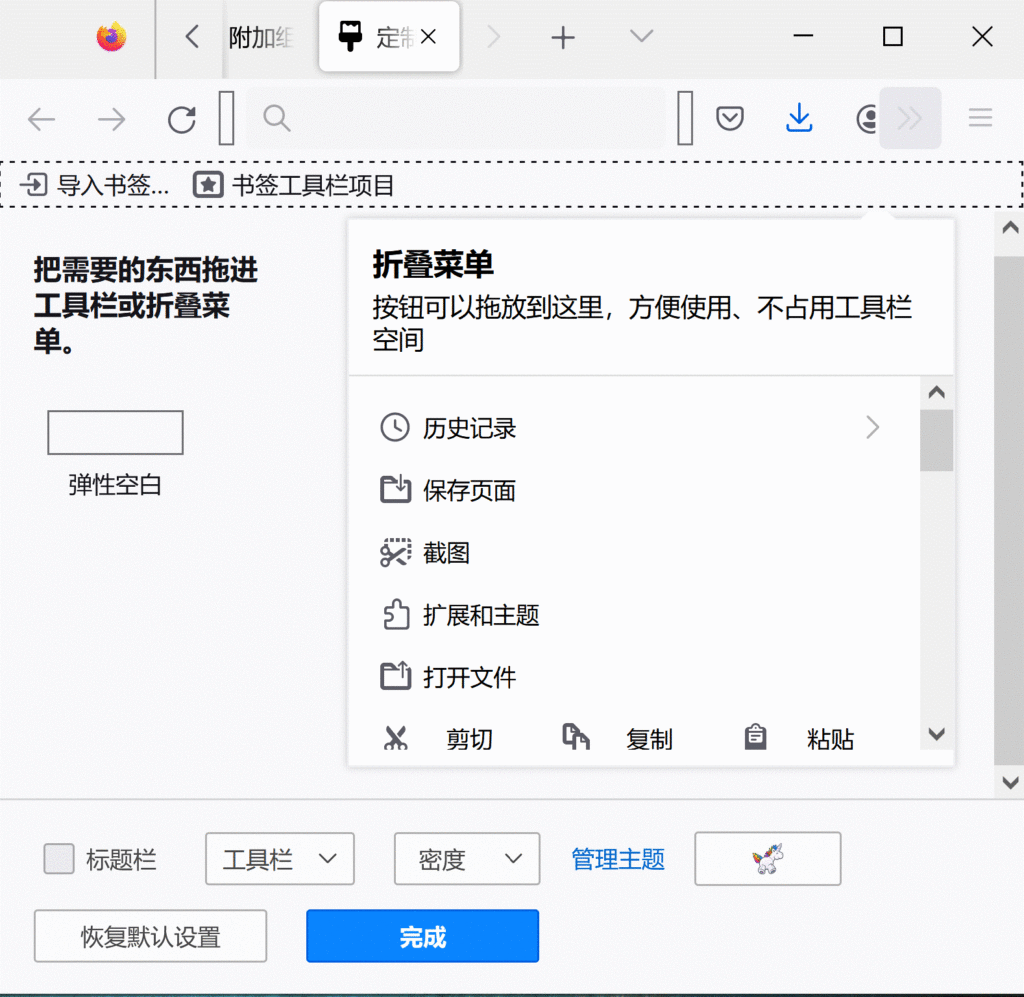Viewport: 1024px width, 997px height.
Task: Open the 密度 dropdown
Action: point(466,859)
